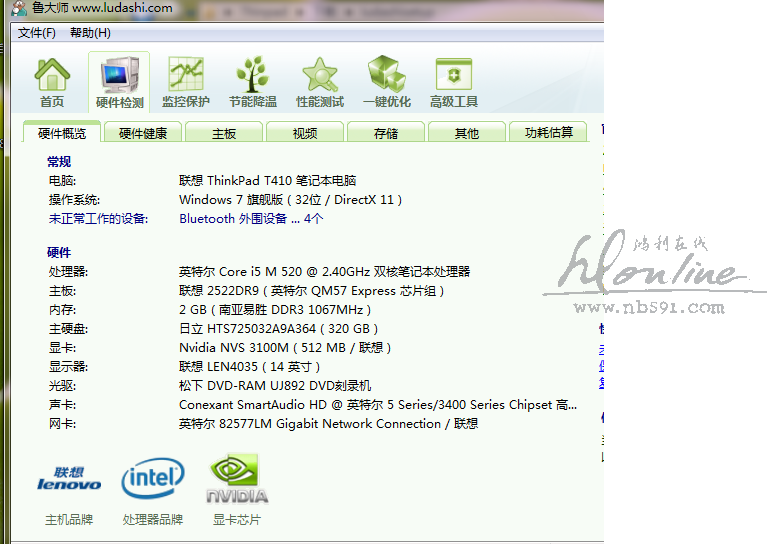
Task: Click the Intel processor brand logo
Action: 152,479
